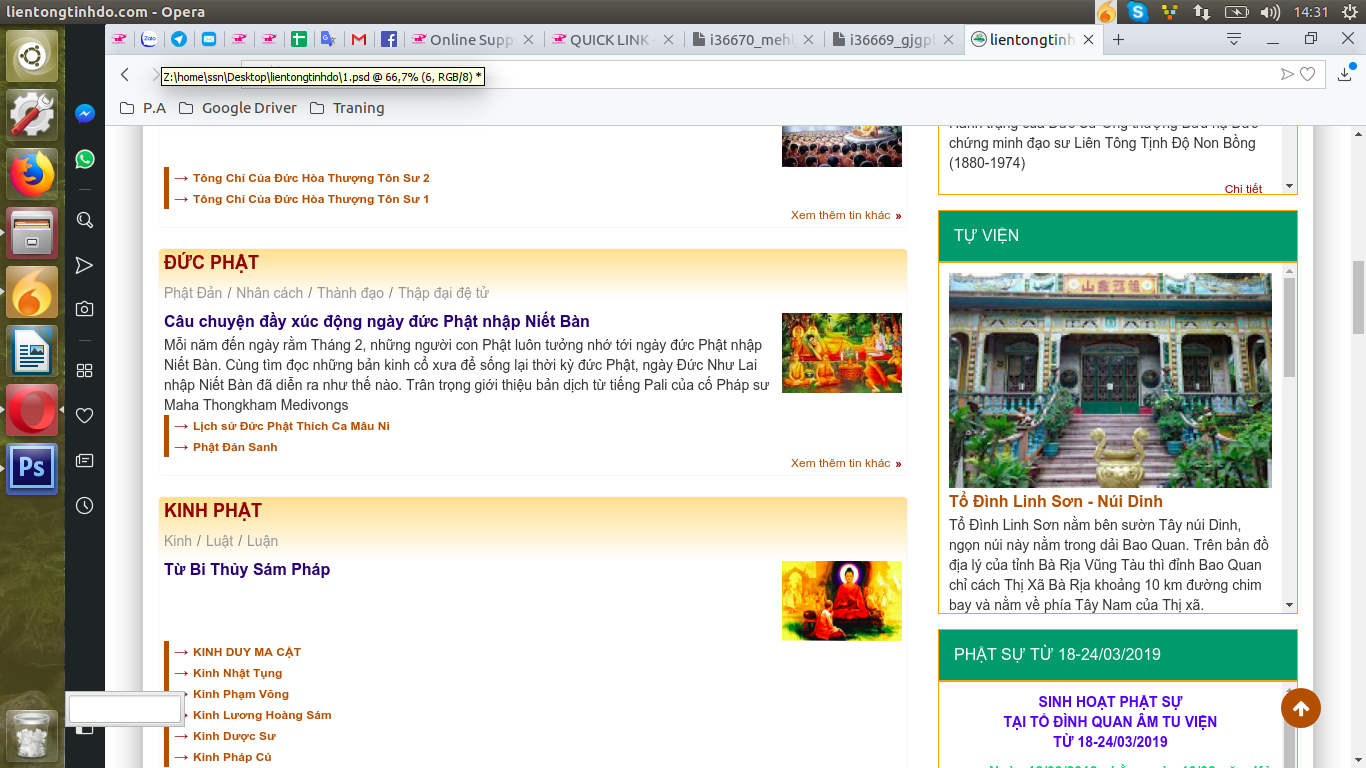This screenshot has height=768, width=1366.
Task: Switch to the pinned Facebook tab
Action: 389,40
